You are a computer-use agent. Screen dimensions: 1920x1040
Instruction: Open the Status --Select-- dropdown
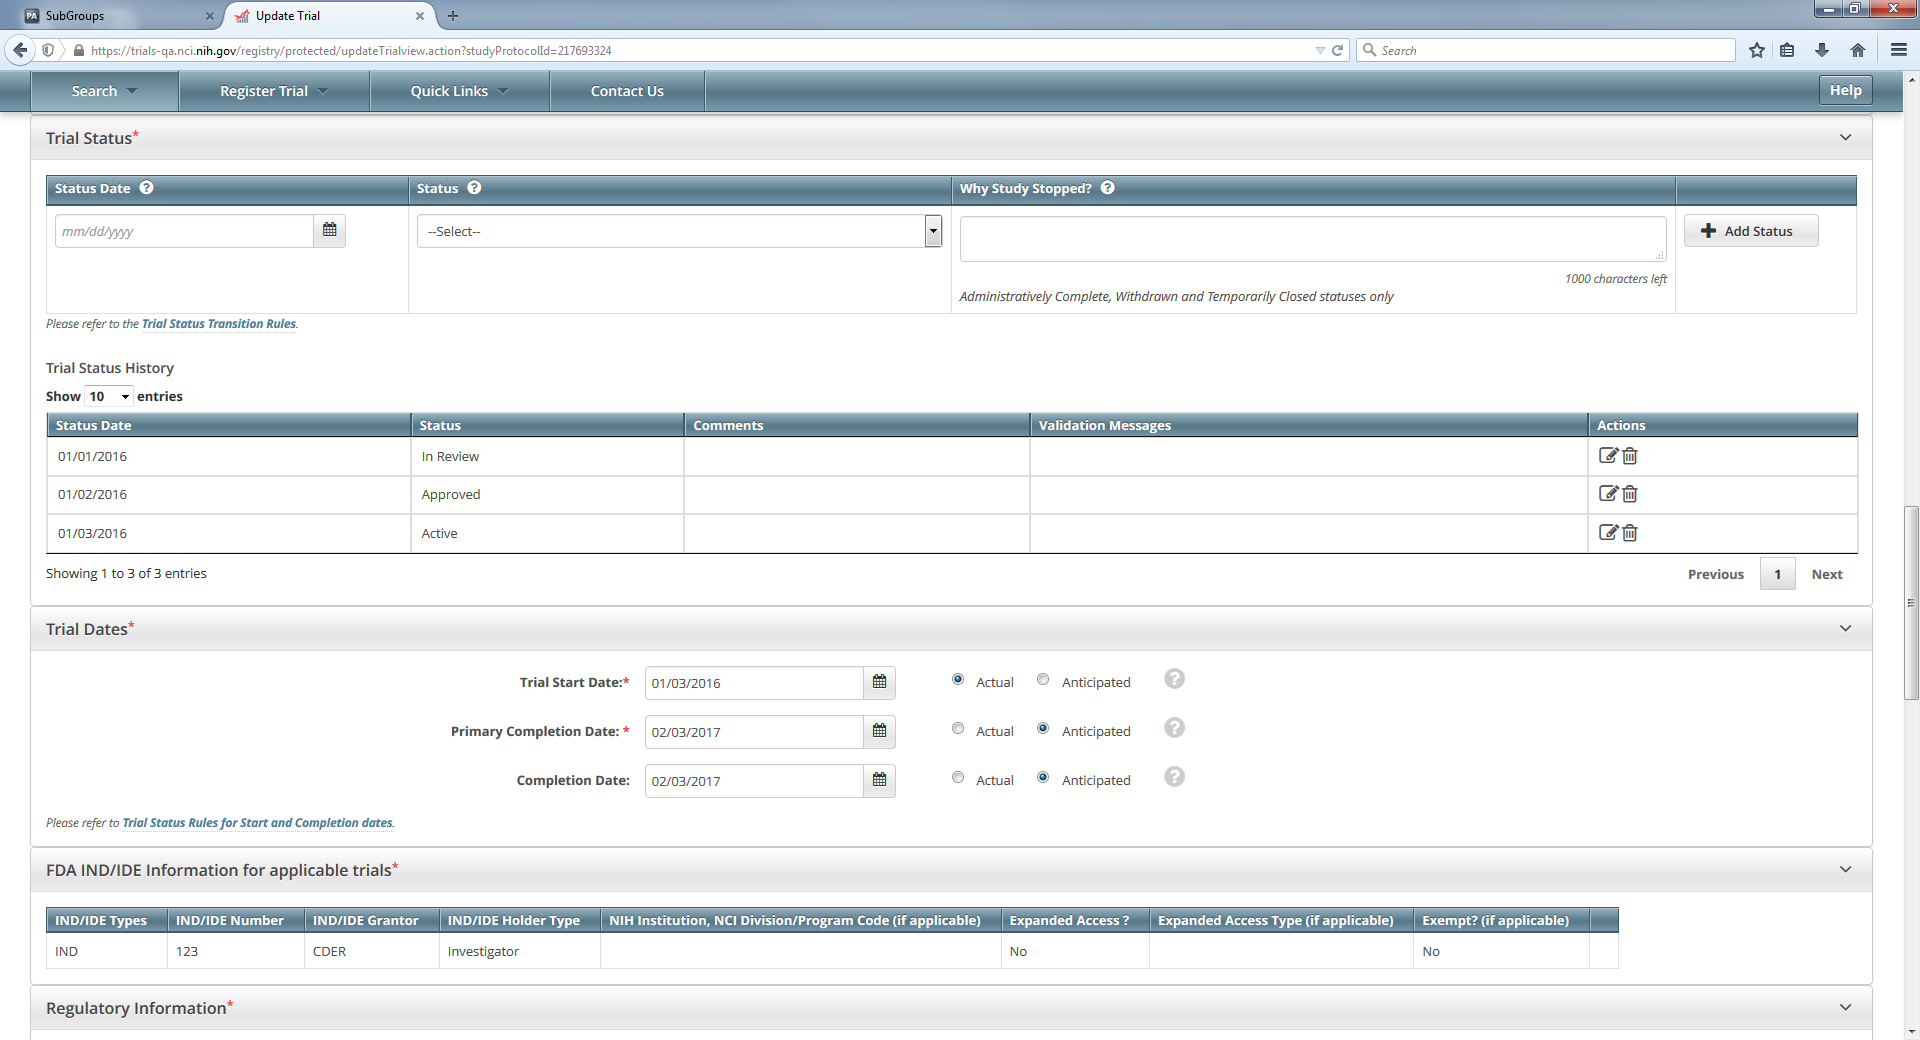[x=679, y=231]
